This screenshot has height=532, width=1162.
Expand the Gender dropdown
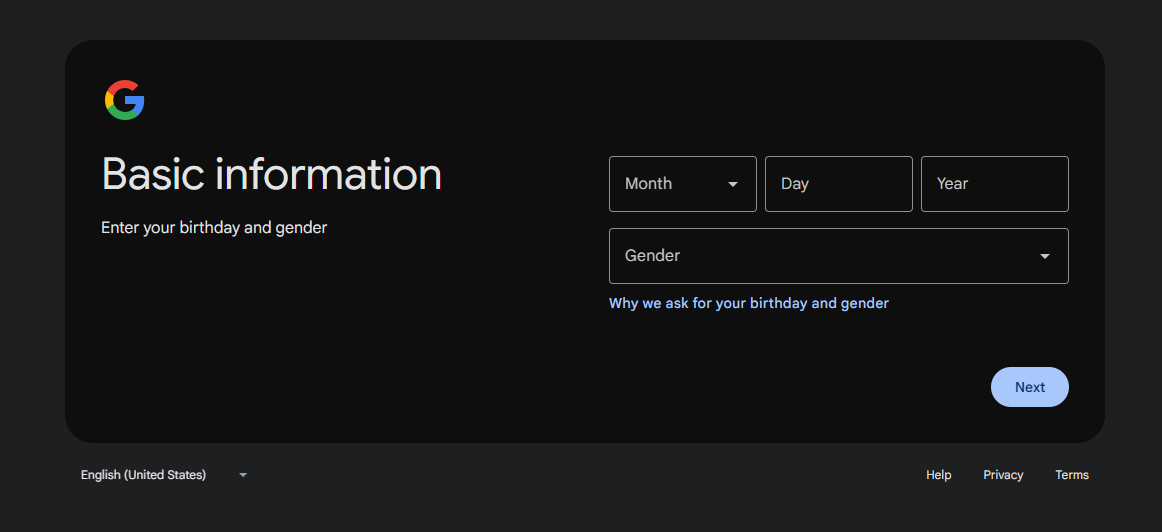coord(838,256)
